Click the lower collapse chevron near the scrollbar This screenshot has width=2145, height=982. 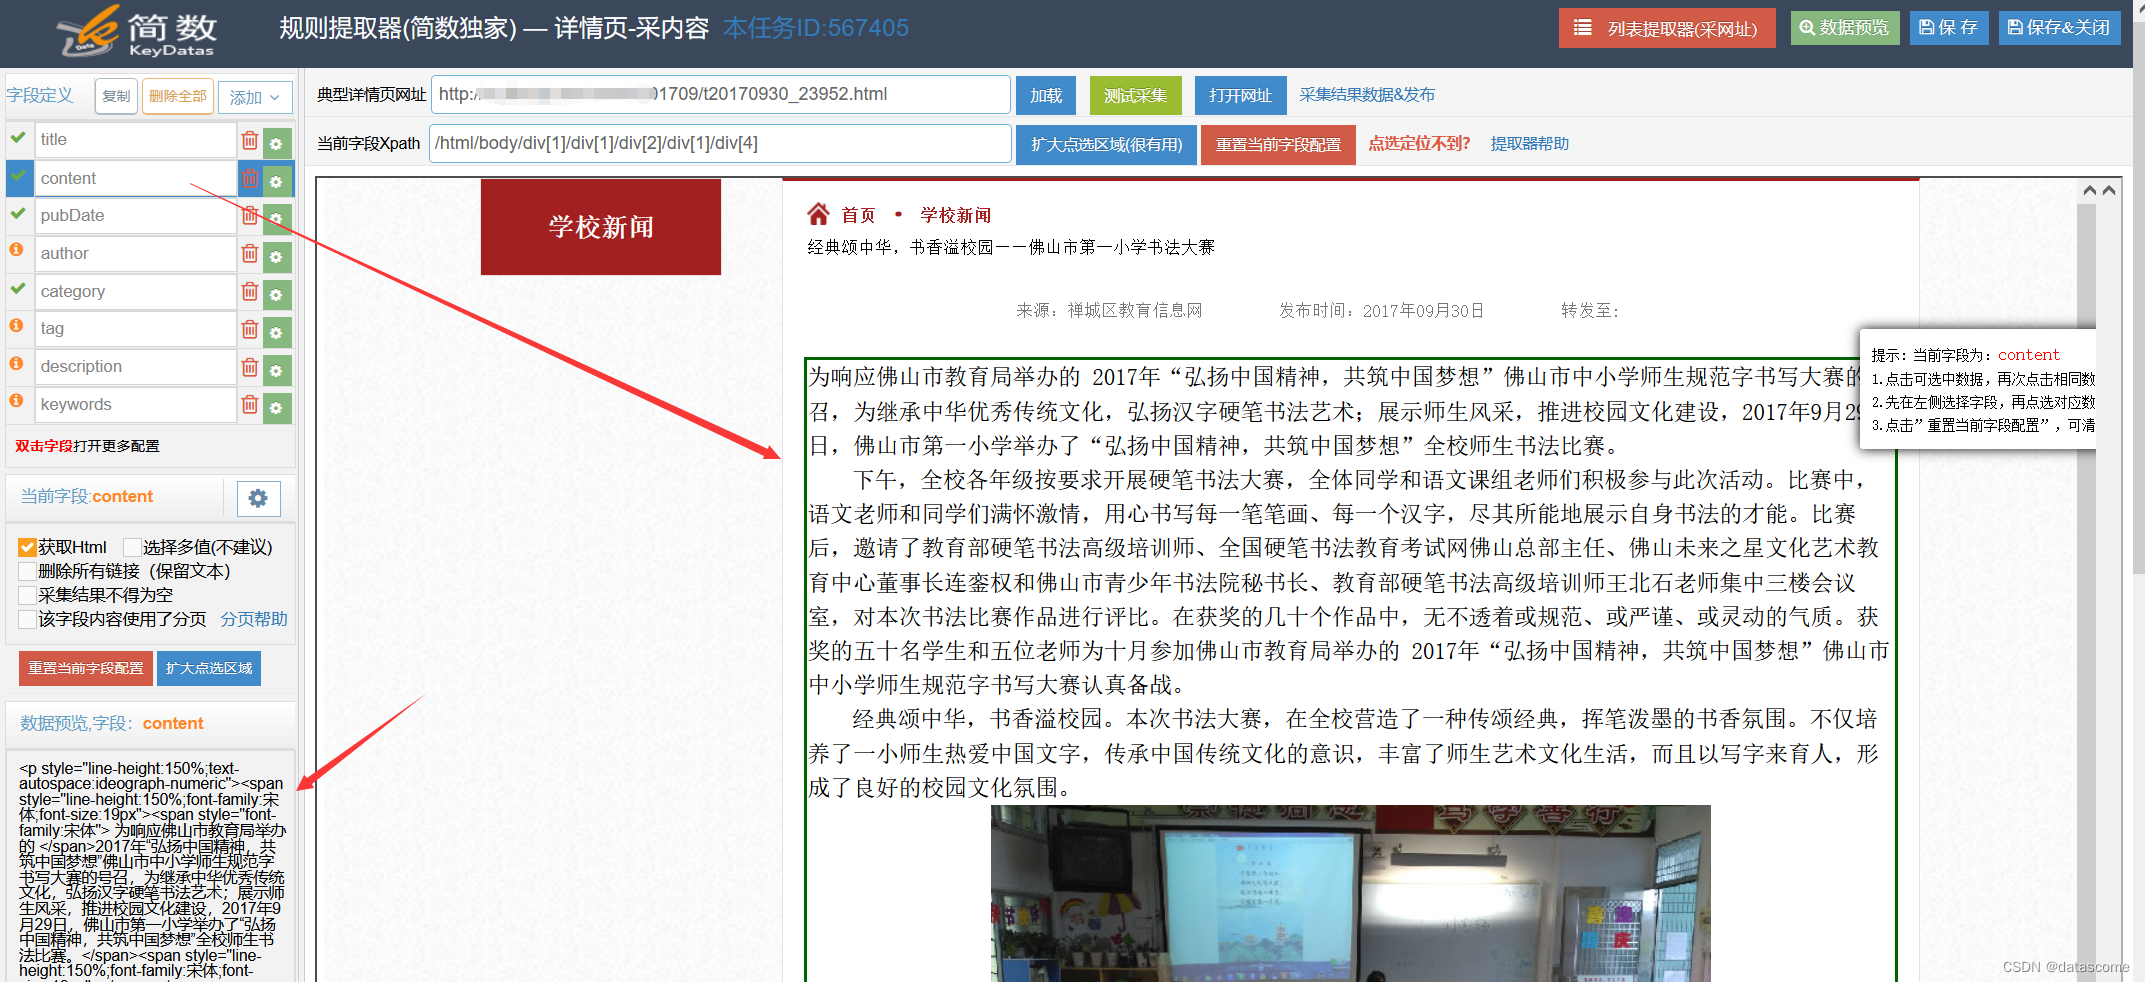click(x=2110, y=189)
